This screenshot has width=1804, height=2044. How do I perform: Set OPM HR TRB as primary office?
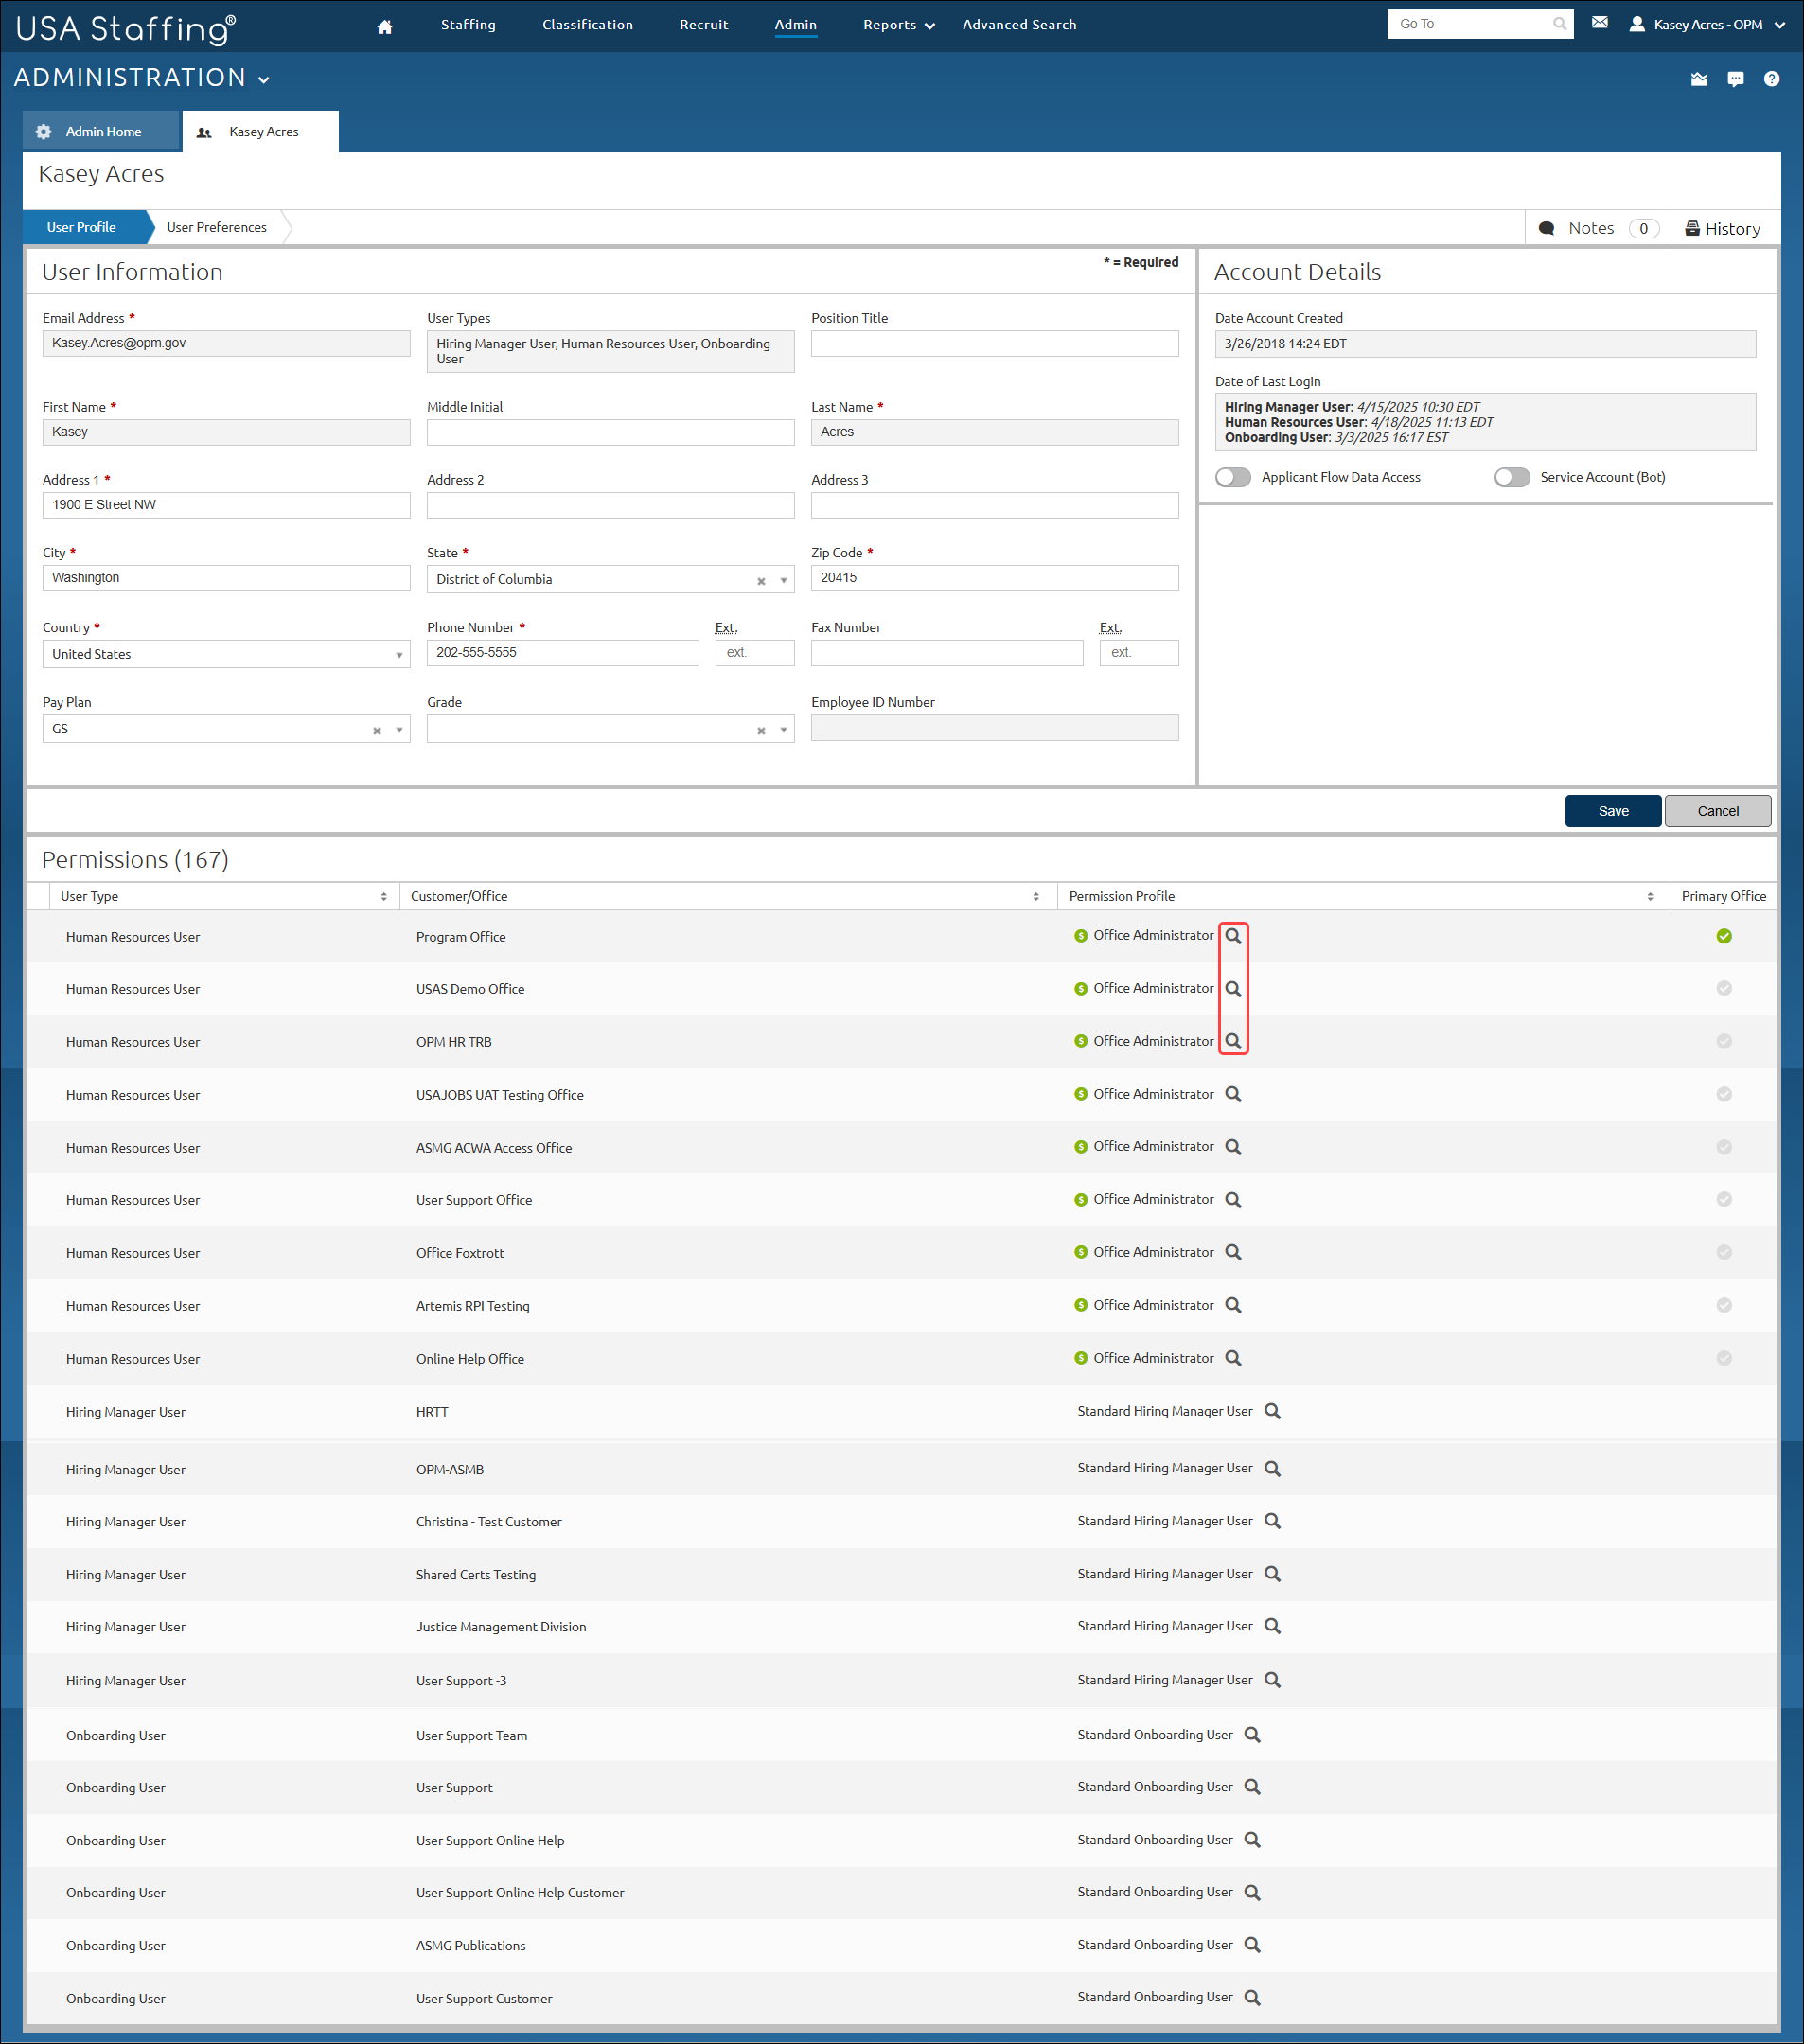(x=1724, y=1041)
